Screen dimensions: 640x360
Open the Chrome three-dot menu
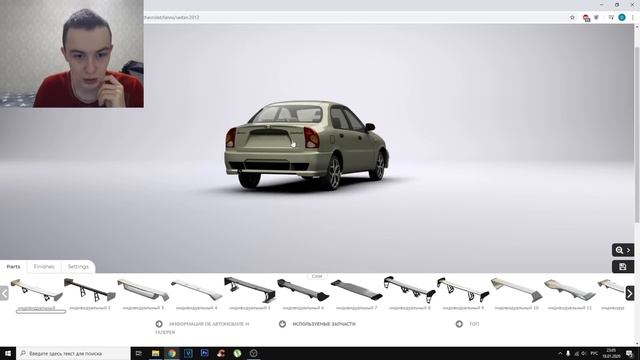(x=633, y=18)
